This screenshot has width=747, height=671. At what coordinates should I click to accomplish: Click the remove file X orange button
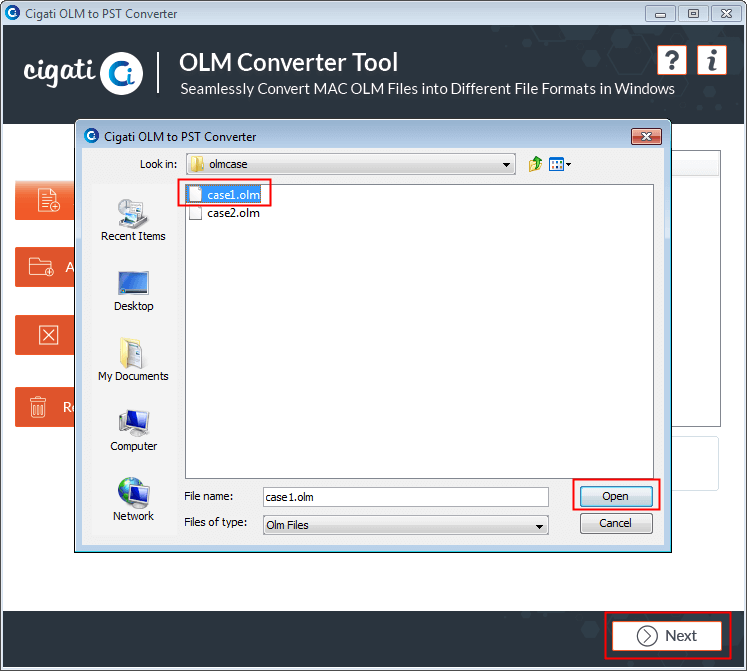pos(45,335)
